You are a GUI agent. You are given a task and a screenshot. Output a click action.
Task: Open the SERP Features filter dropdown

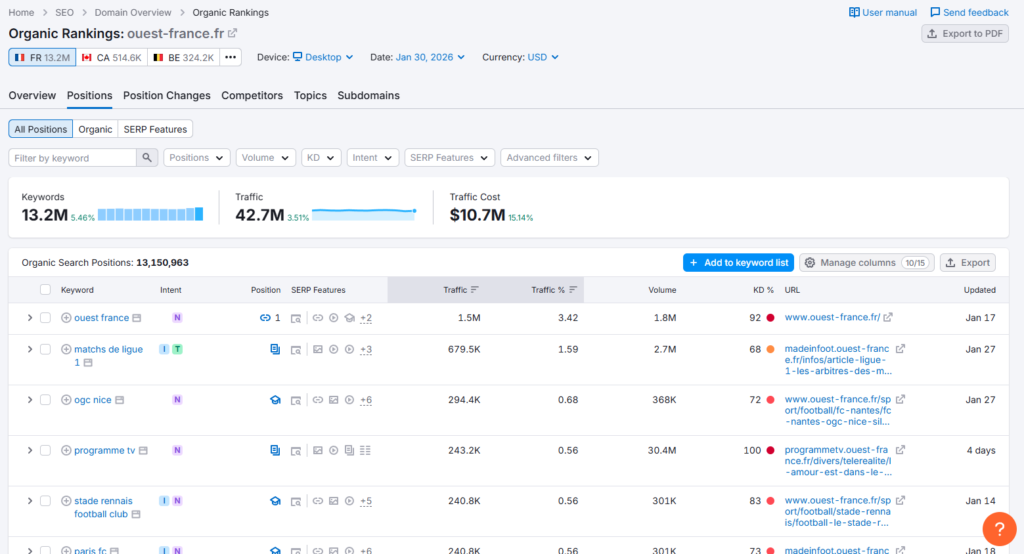[449, 157]
